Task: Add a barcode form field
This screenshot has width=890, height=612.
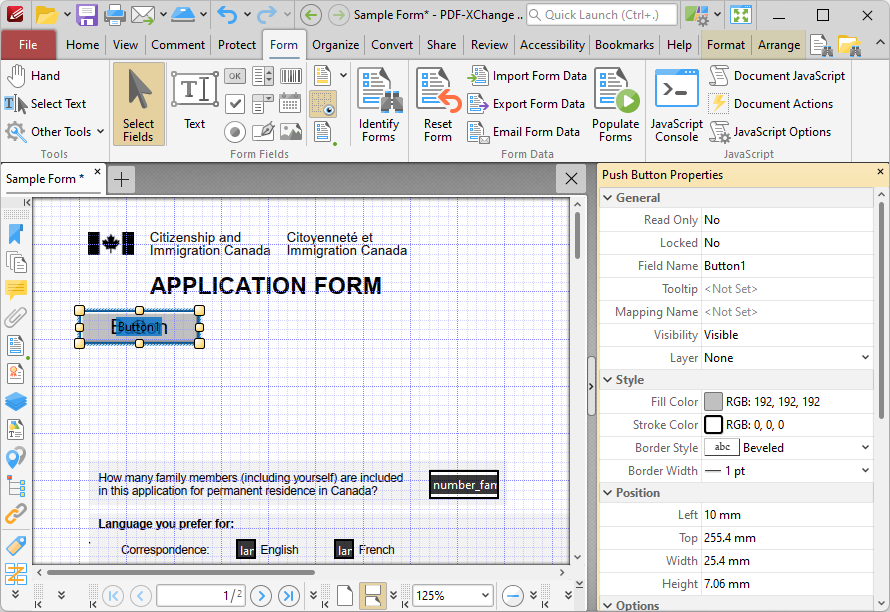Action: coord(291,76)
